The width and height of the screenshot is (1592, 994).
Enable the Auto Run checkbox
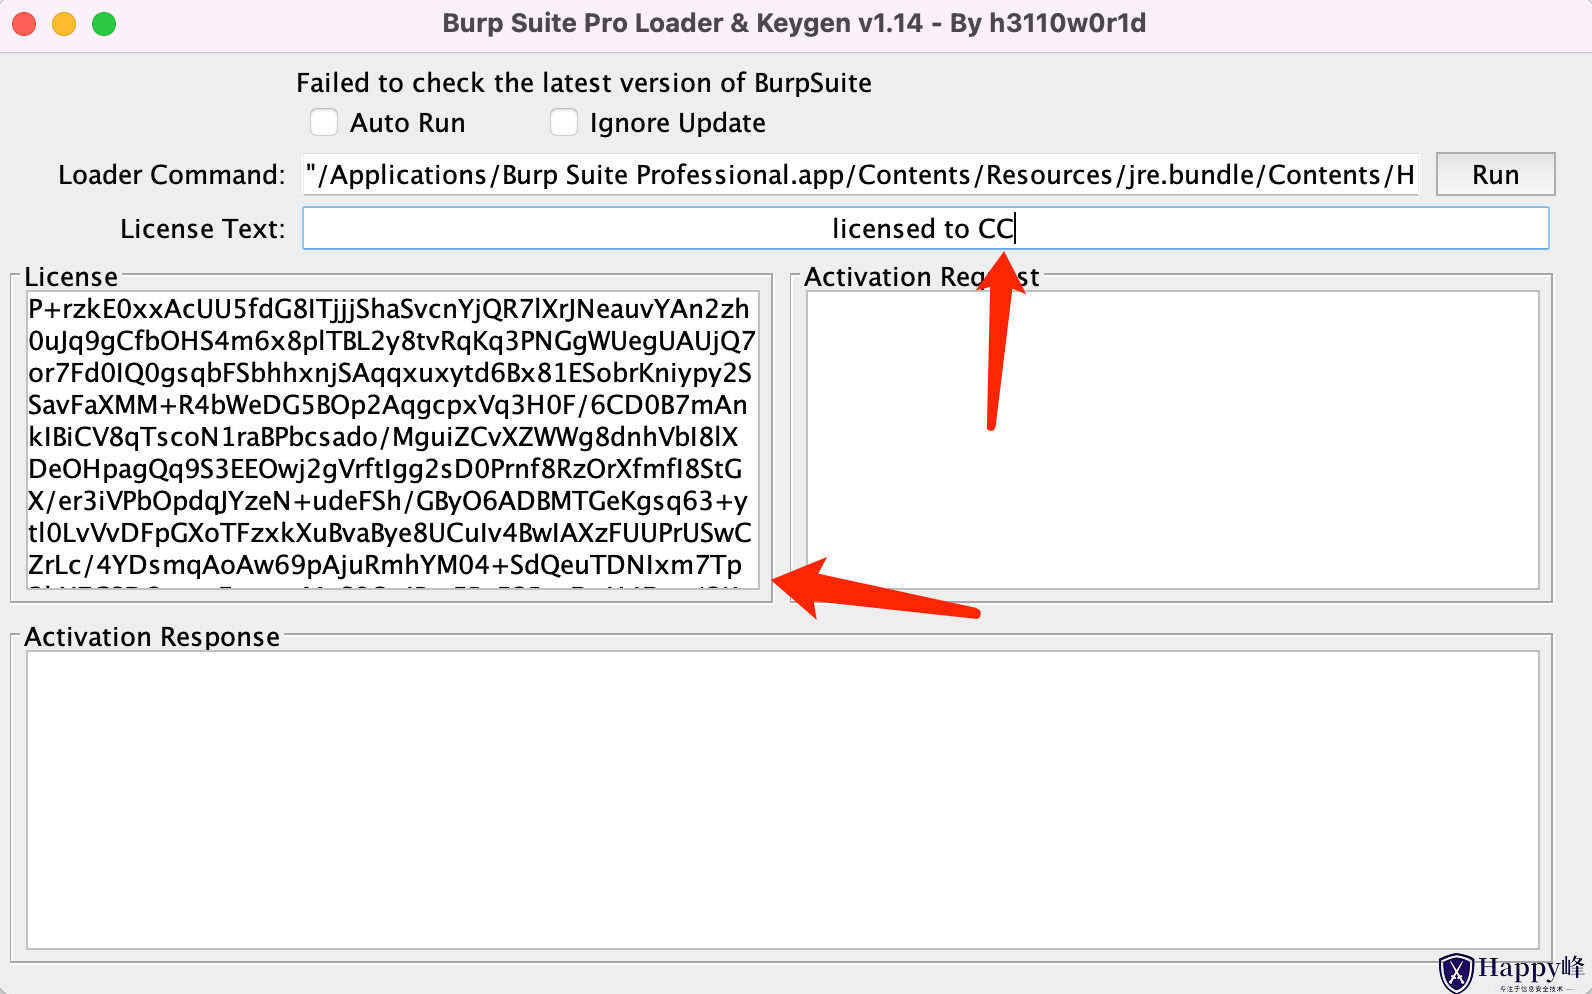(324, 122)
